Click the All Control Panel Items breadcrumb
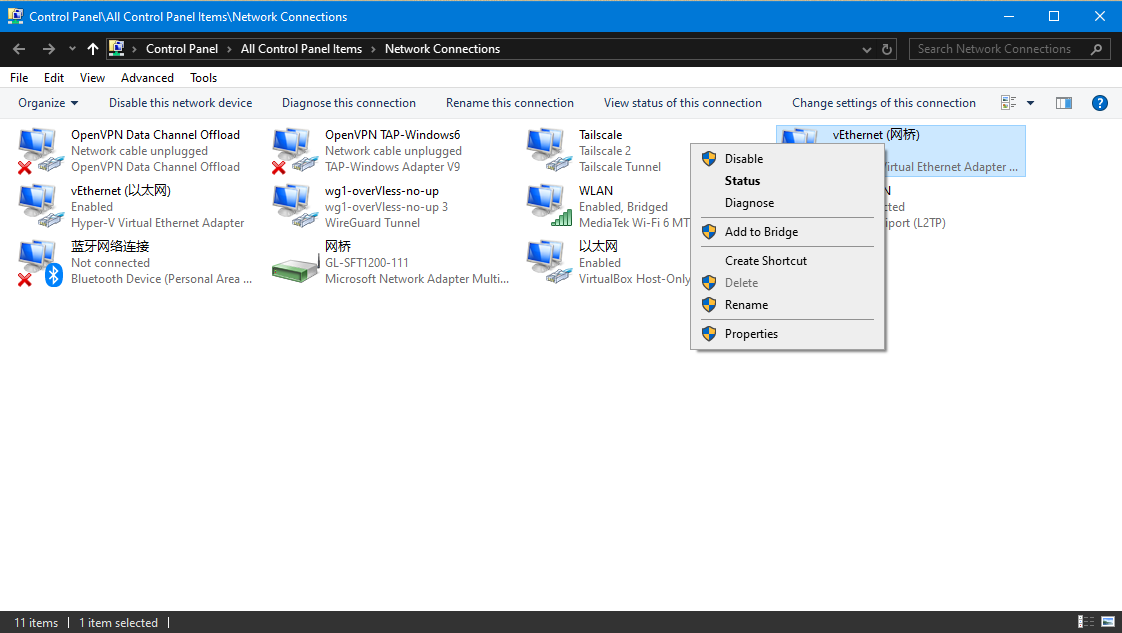Image resolution: width=1122 pixels, height=633 pixels. (301, 49)
